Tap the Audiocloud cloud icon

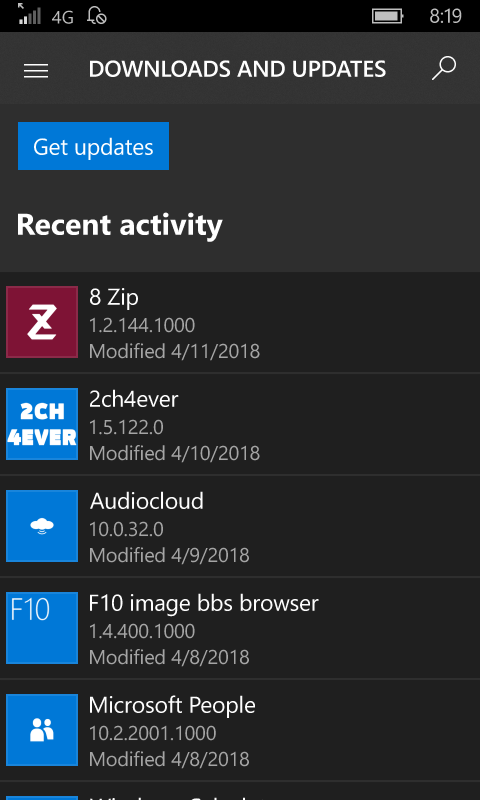[42, 526]
